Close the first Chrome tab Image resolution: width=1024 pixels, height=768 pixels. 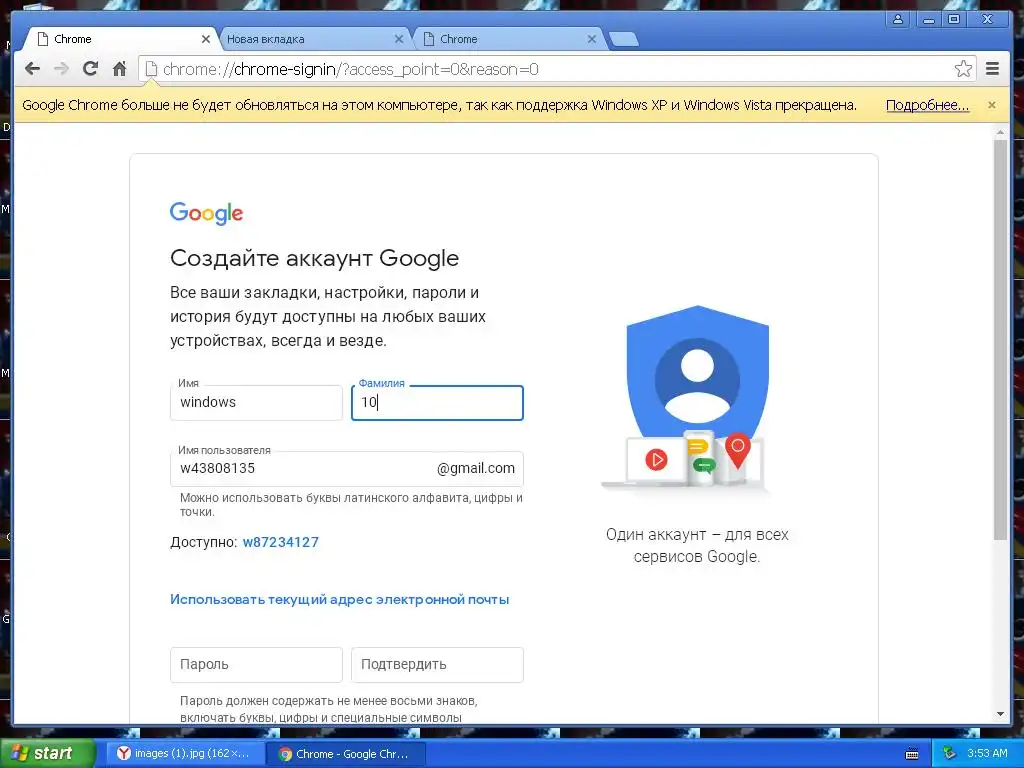click(206, 39)
